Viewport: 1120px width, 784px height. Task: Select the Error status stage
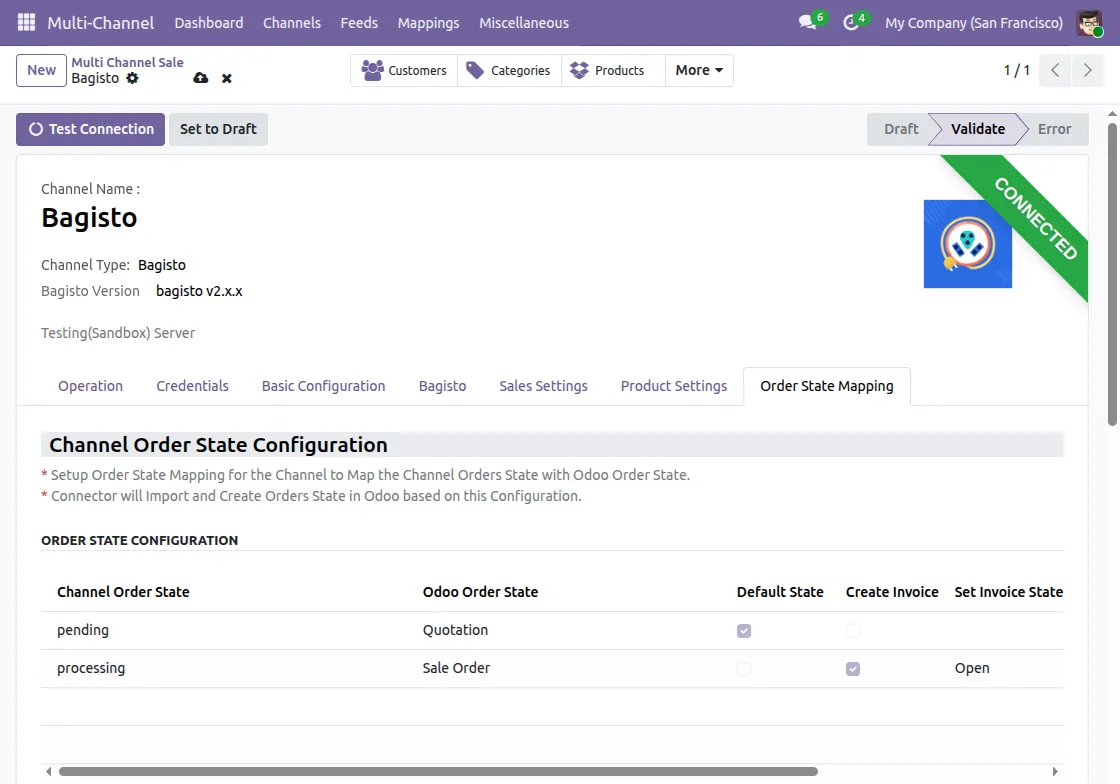click(1054, 129)
